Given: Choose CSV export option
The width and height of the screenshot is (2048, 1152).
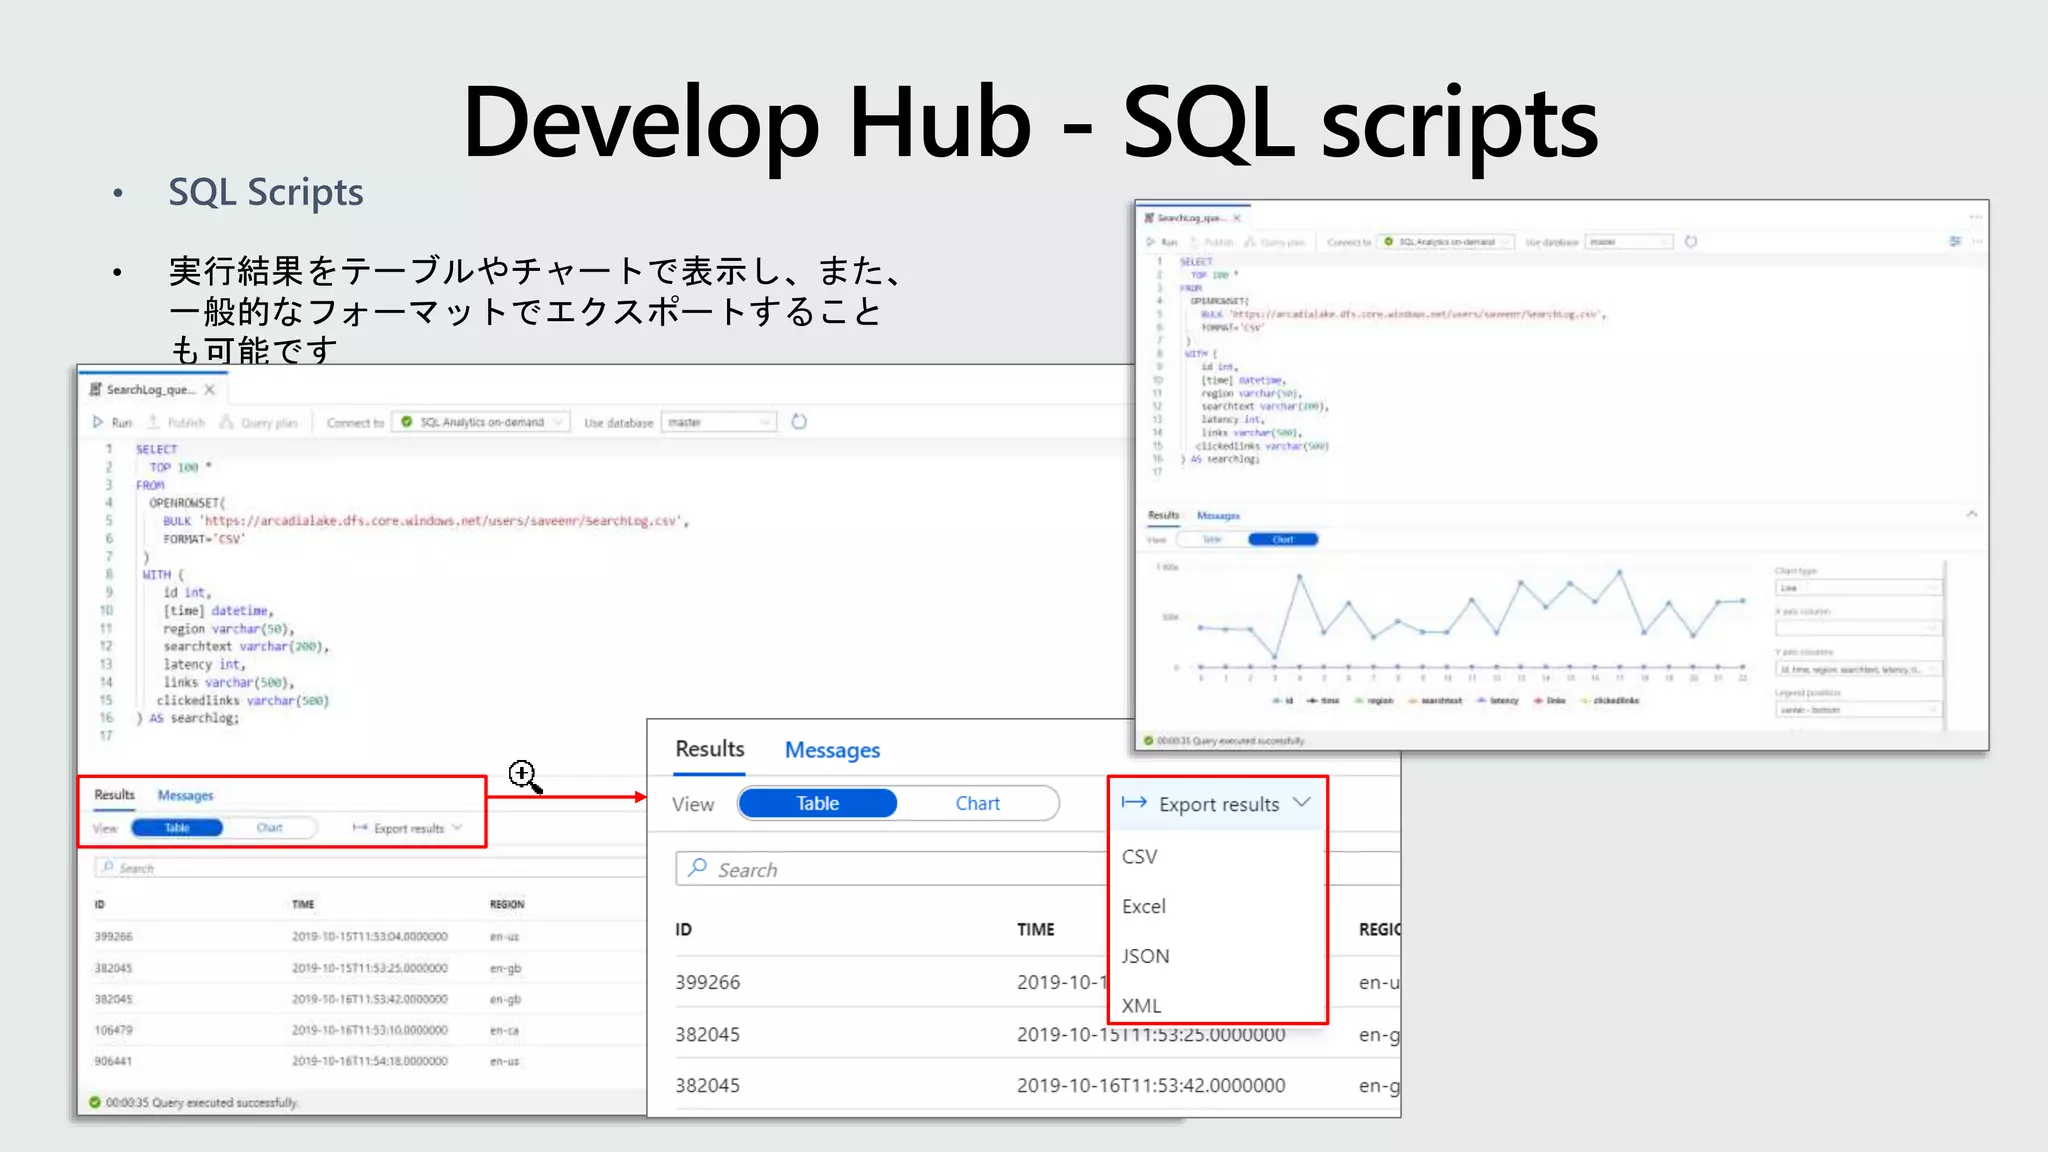Looking at the screenshot, I should point(1139,856).
